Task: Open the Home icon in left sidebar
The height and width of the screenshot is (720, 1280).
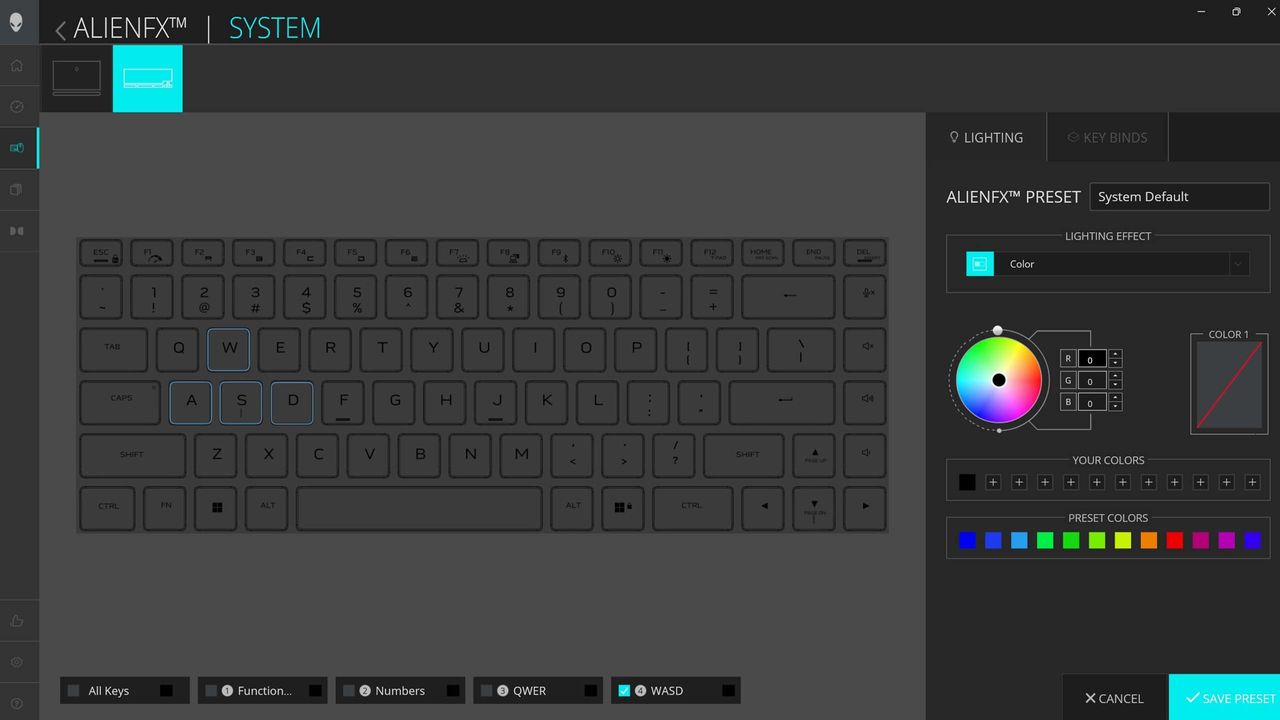Action: point(17,65)
